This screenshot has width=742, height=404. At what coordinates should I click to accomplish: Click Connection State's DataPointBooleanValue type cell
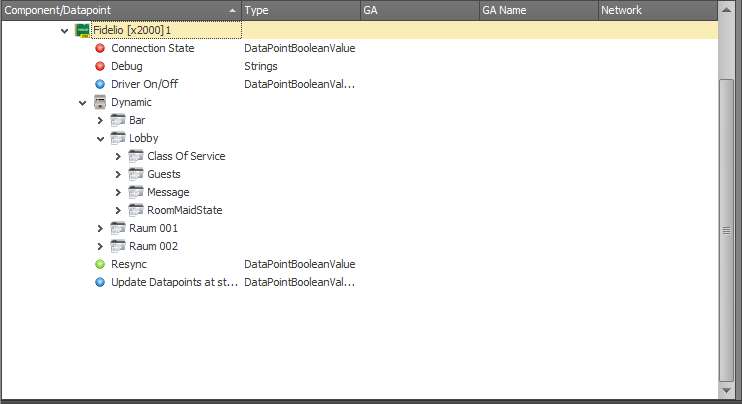(300, 48)
